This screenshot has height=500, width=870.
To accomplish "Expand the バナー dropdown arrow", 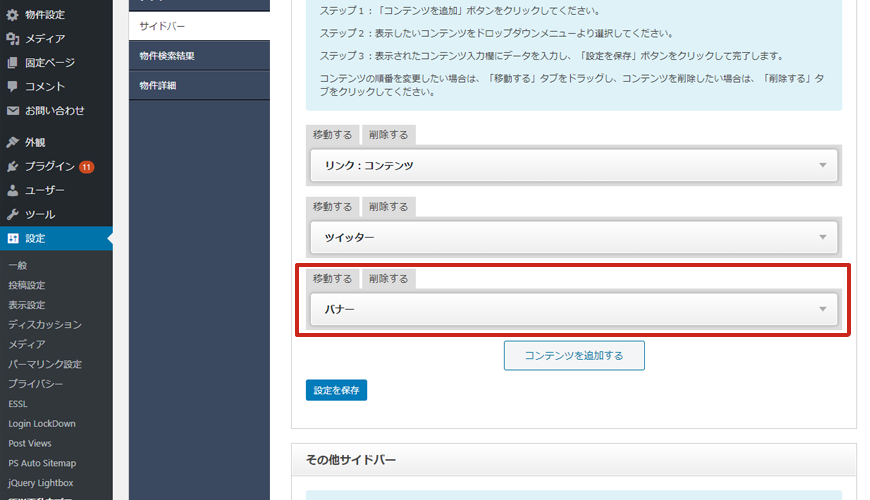I will pos(823,309).
